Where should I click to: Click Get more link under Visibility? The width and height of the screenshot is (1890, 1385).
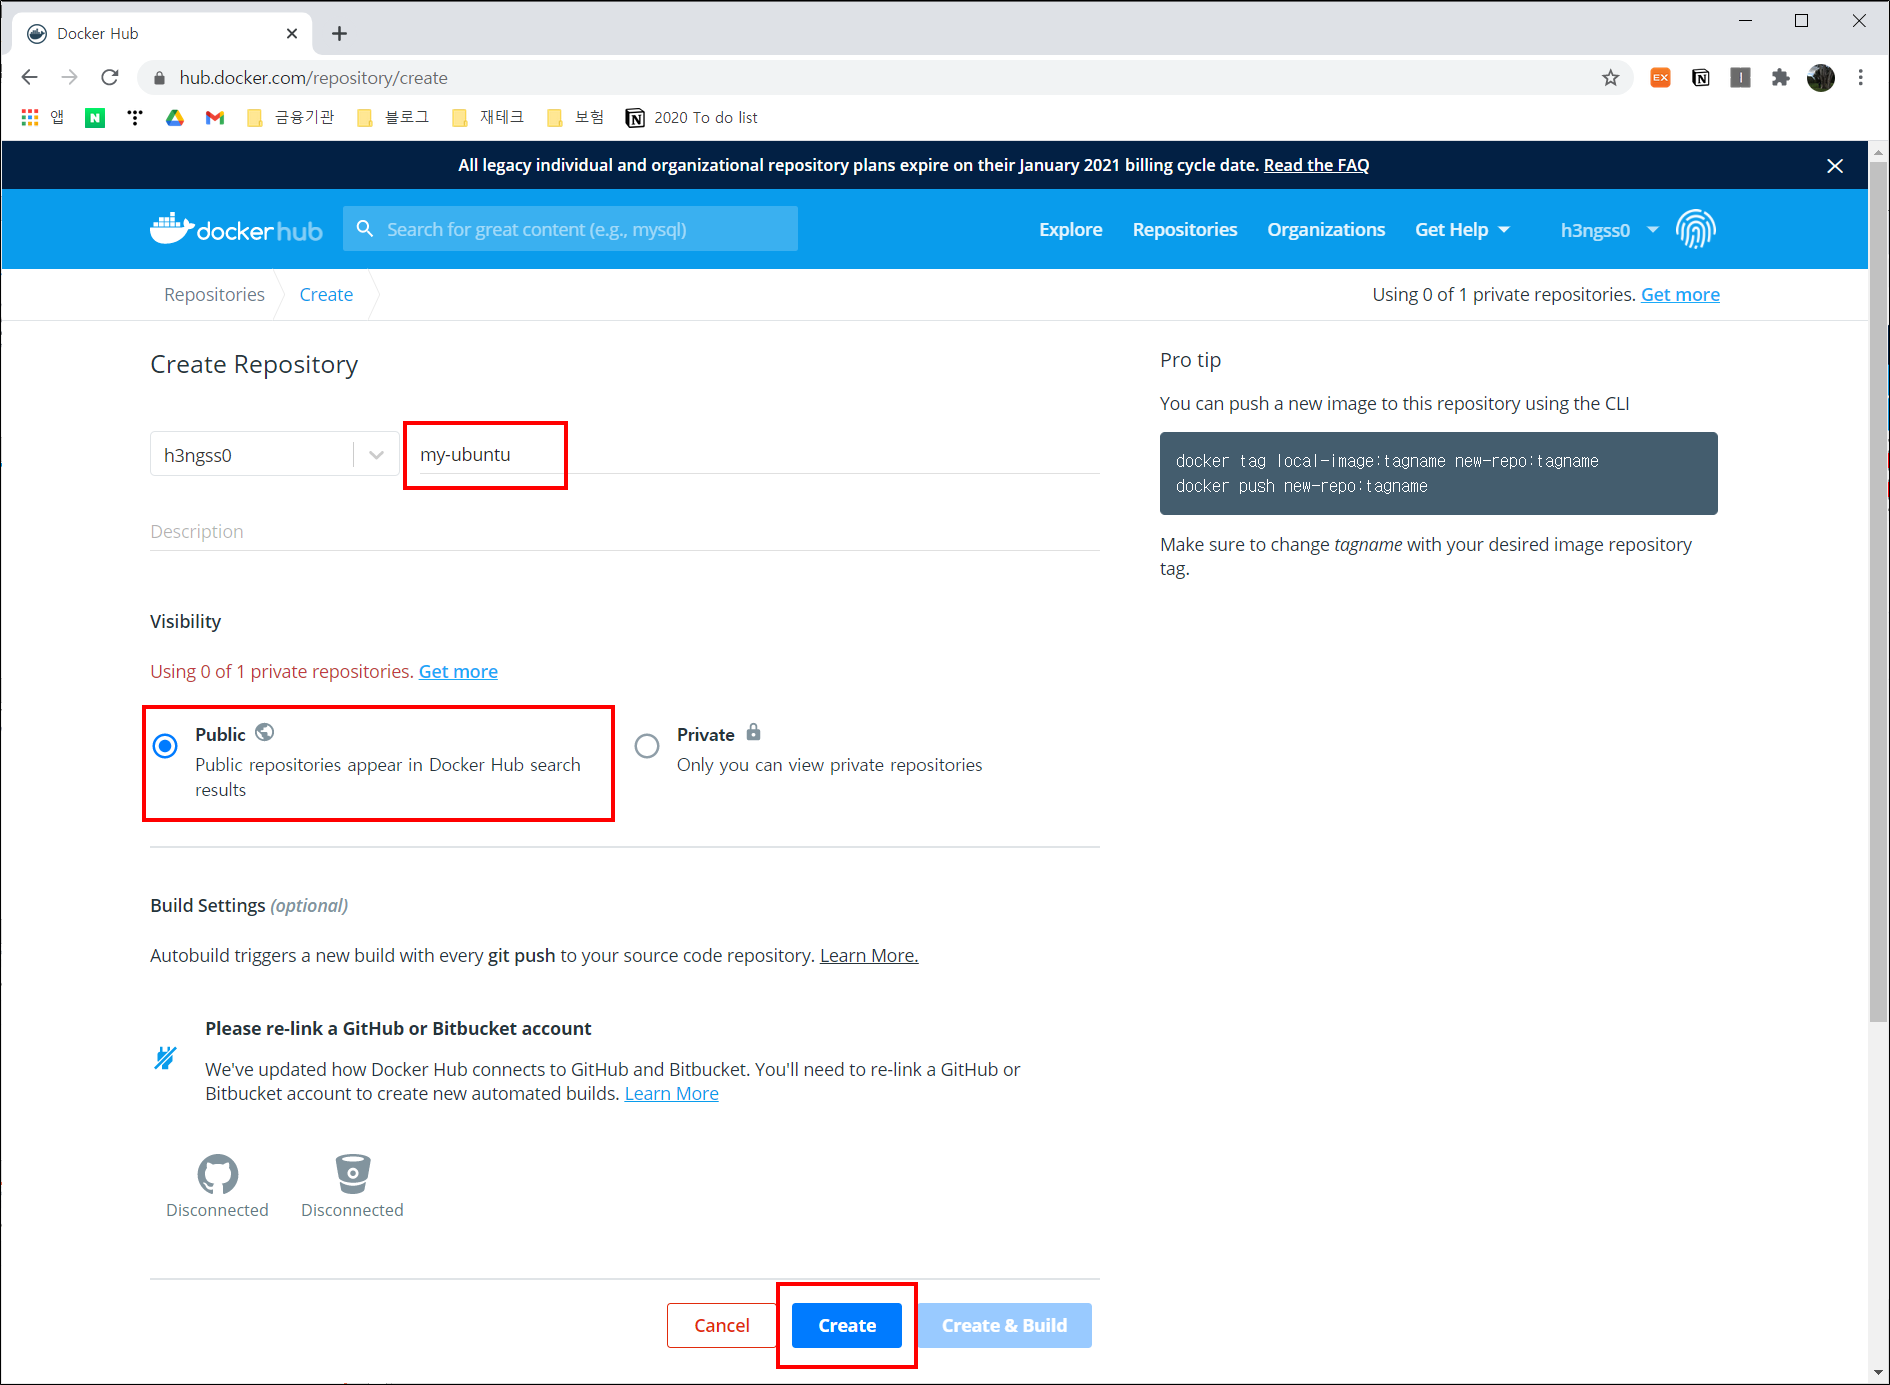click(x=458, y=672)
